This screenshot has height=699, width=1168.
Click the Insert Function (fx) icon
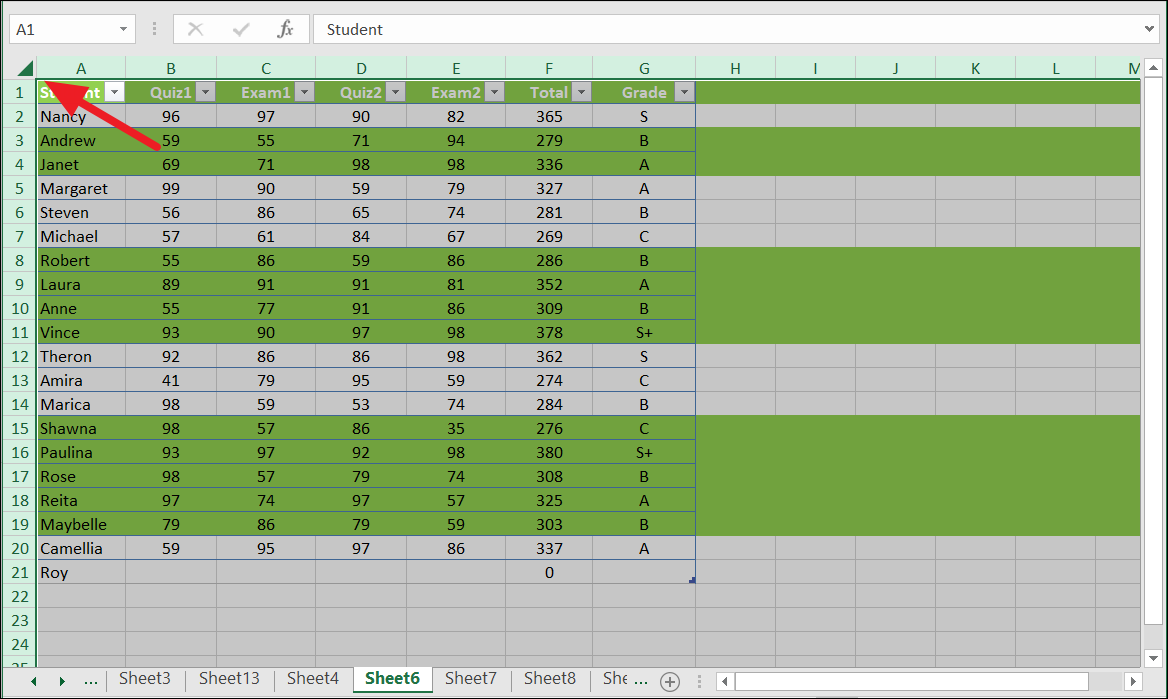[x=286, y=29]
